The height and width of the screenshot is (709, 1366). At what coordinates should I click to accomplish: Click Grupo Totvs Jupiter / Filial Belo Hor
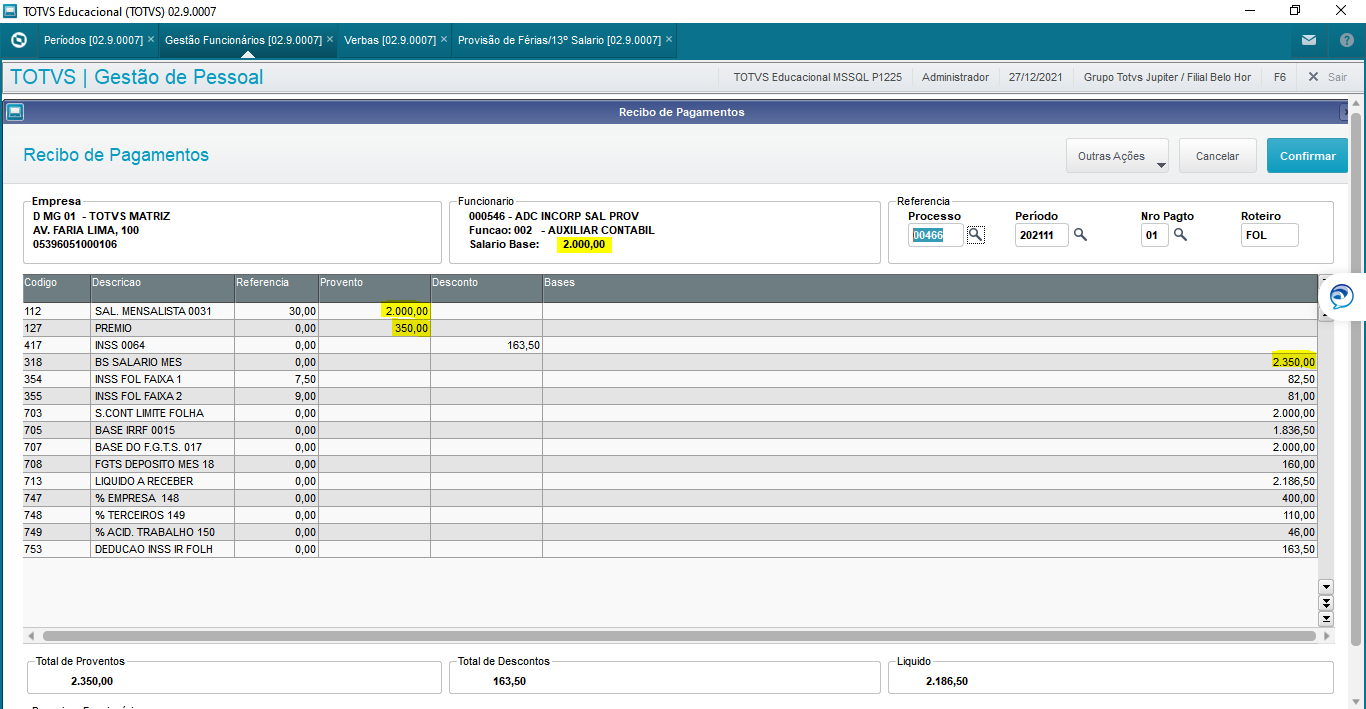[1167, 77]
